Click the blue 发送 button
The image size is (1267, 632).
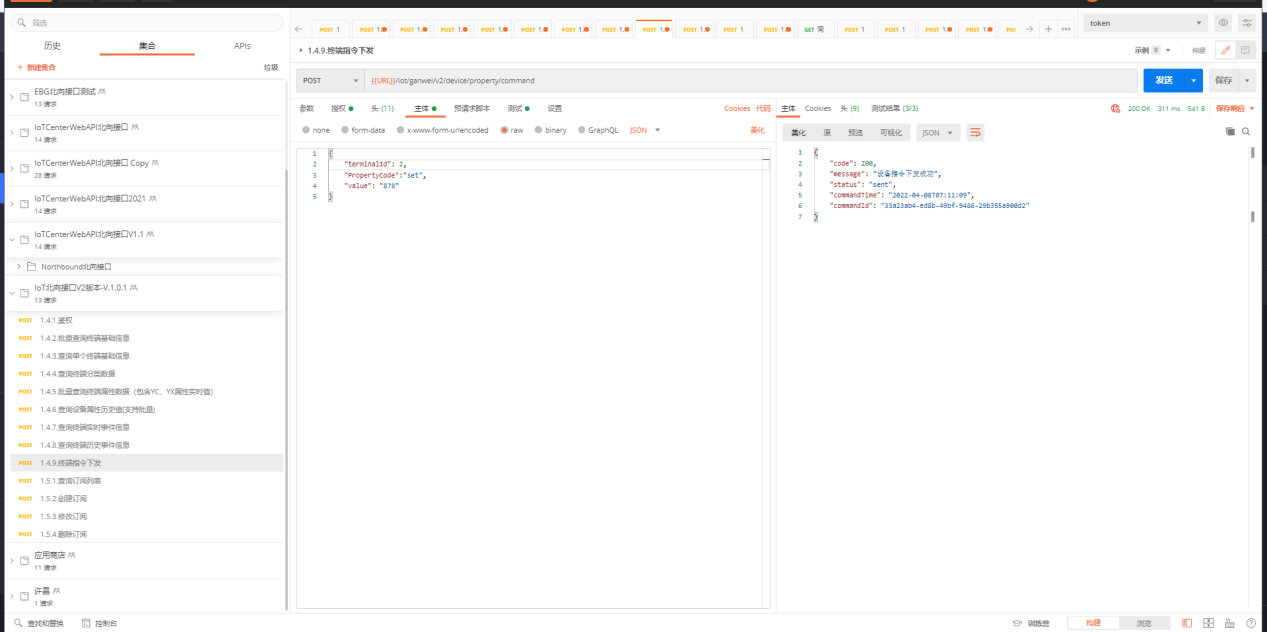1163,80
